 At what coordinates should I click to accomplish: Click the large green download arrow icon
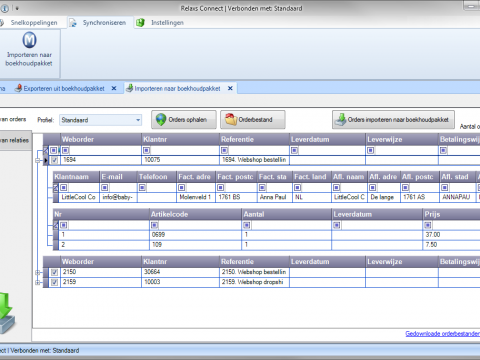[6, 312]
